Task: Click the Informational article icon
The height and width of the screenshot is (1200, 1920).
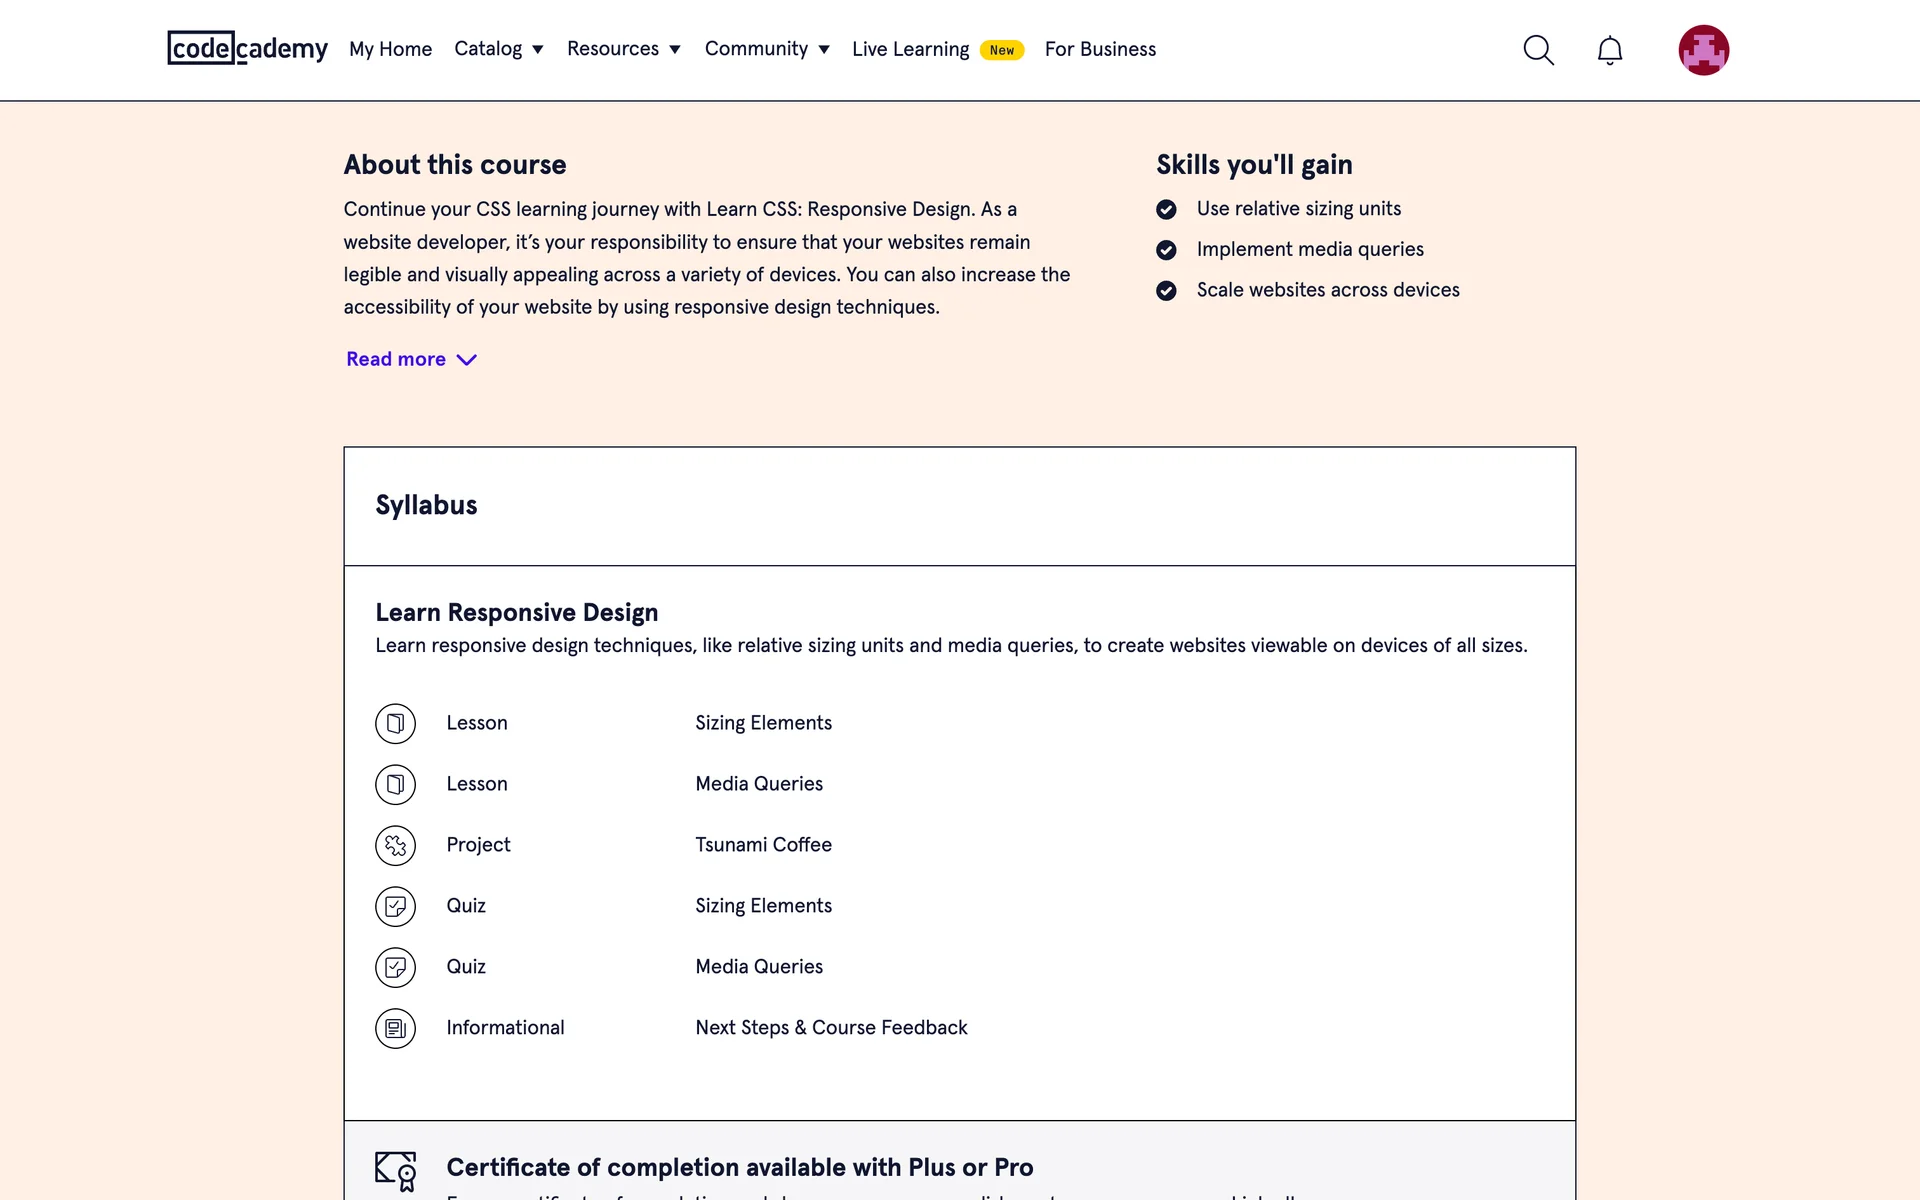Action: tap(395, 1028)
